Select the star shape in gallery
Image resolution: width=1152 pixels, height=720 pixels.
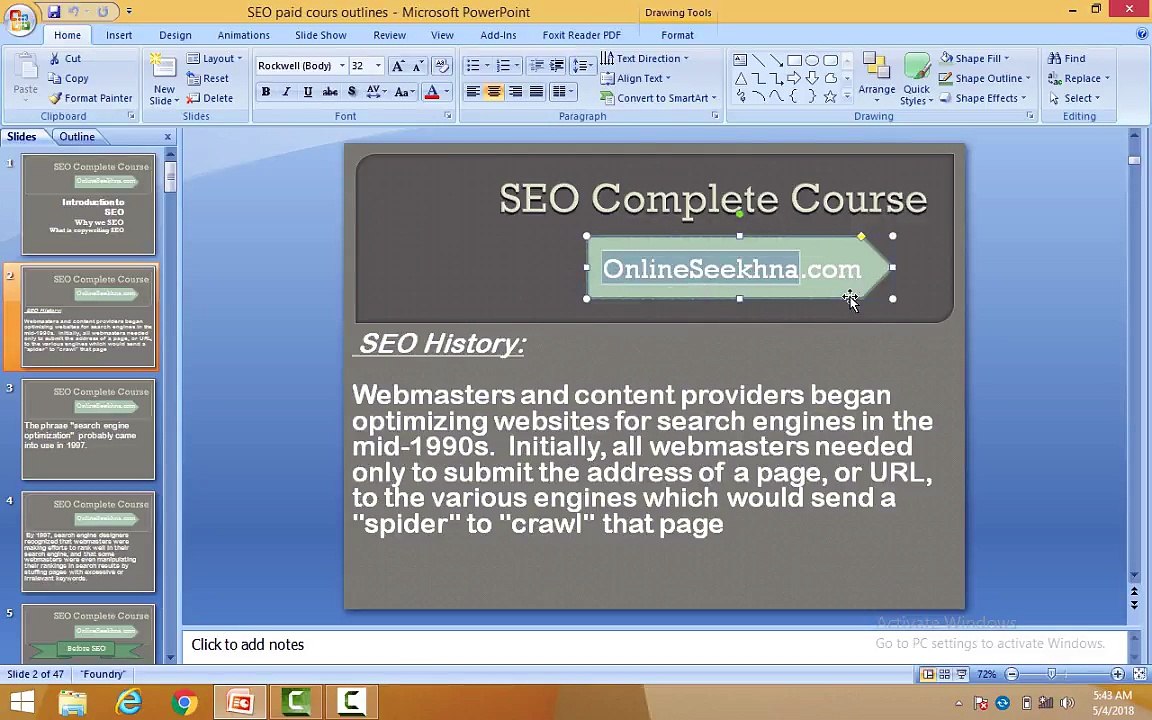829,96
